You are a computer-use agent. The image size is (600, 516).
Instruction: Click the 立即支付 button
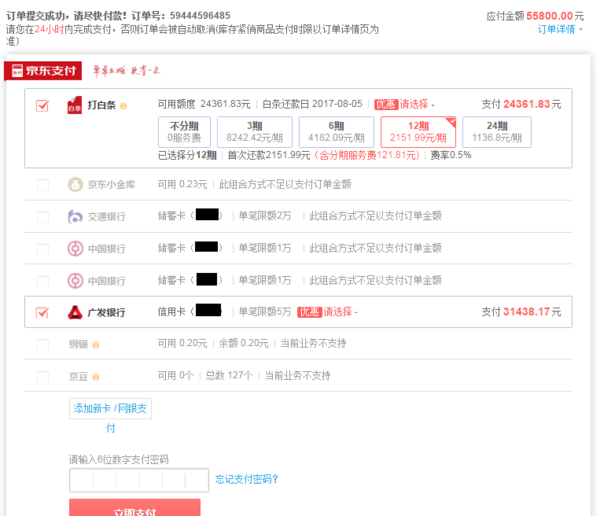(135, 508)
